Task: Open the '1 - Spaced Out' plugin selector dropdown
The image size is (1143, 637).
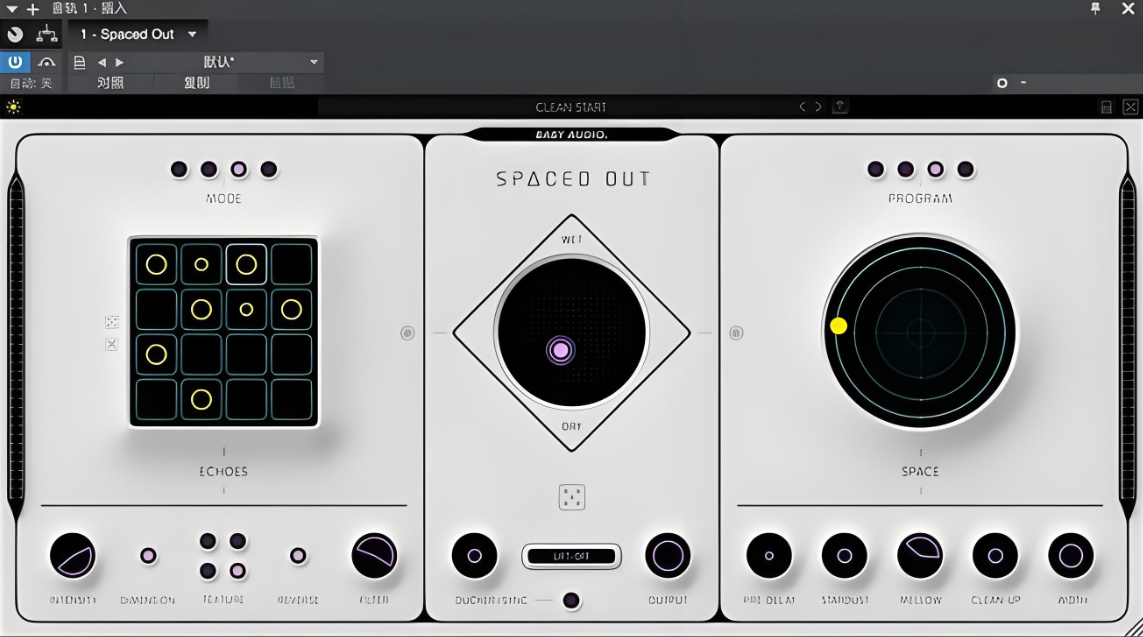Action: [139, 34]
